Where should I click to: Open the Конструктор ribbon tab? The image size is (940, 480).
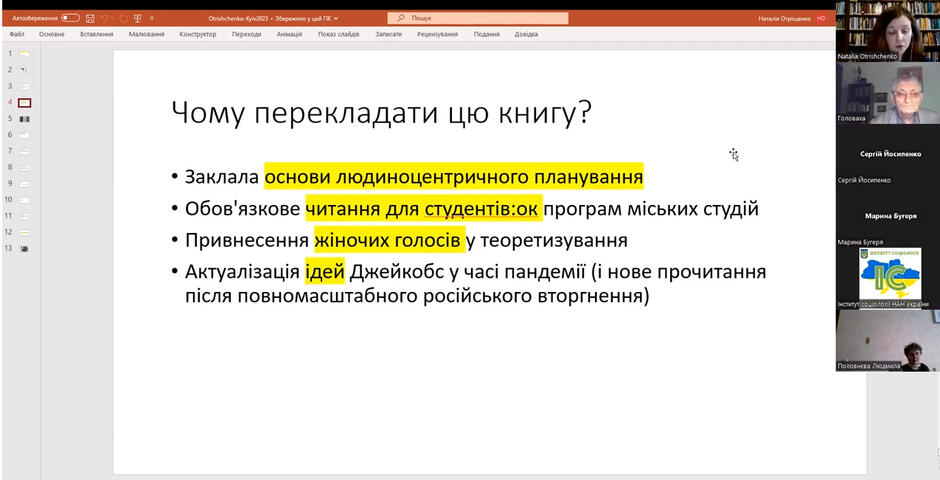(197, 34)
